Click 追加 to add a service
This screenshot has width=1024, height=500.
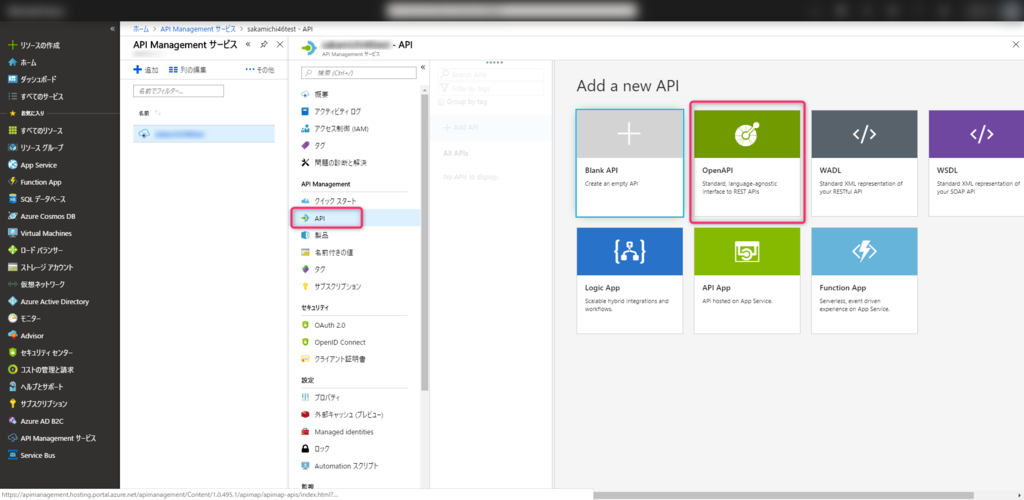[x=146, y=70]
